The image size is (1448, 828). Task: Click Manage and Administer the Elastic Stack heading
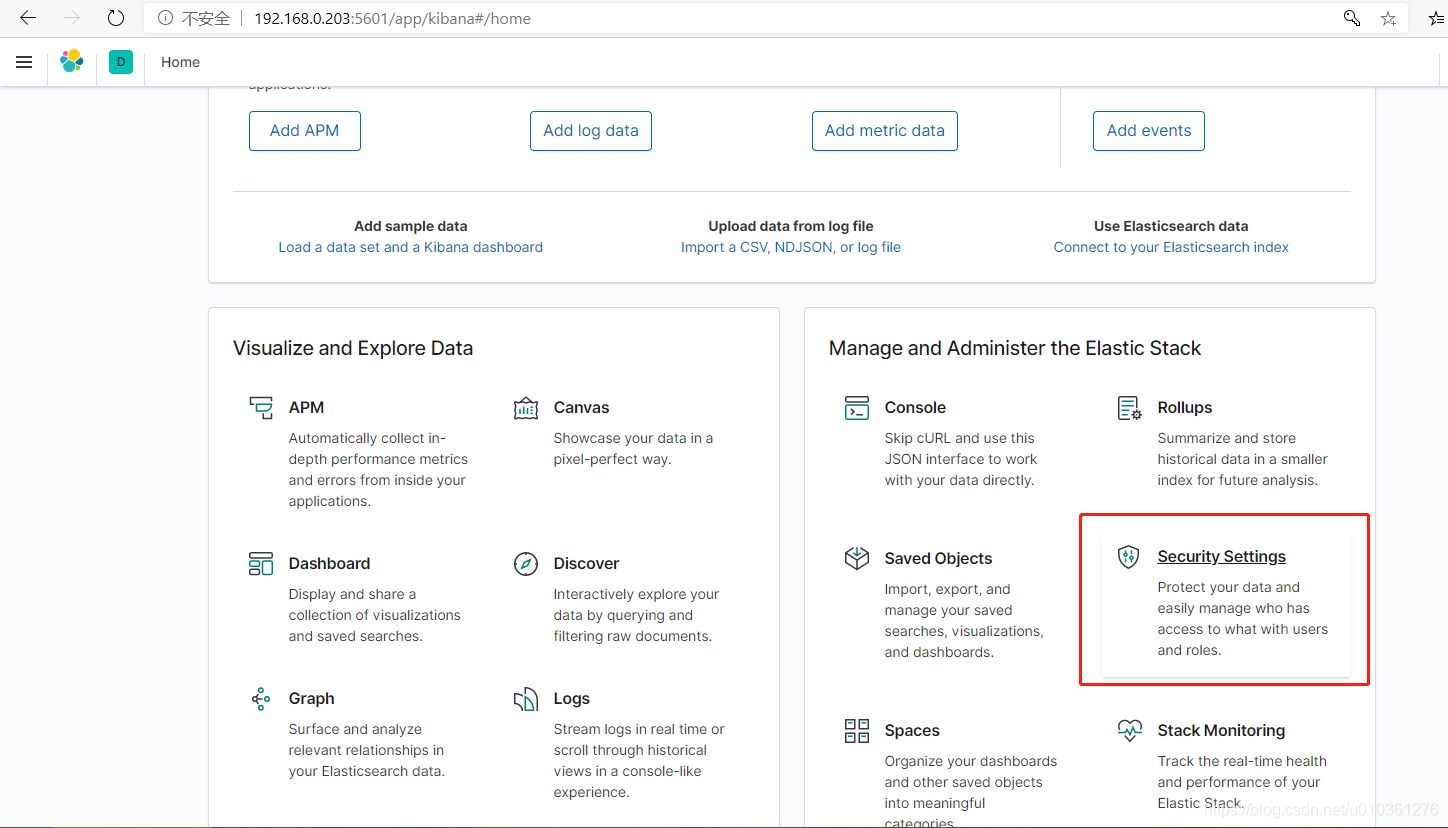pos(1015,348)
